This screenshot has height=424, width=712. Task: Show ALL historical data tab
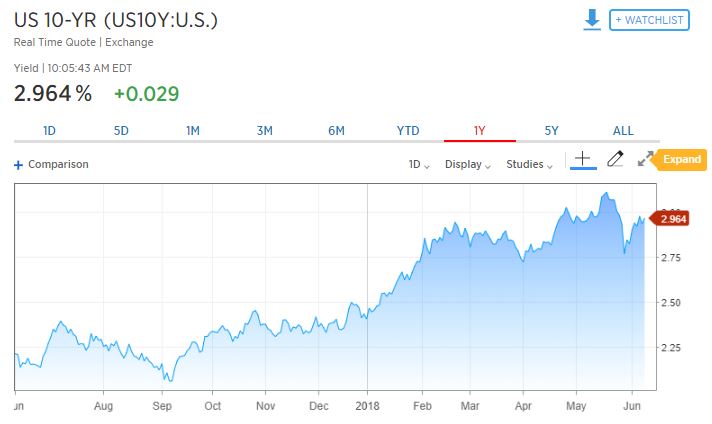pos(623,131)
